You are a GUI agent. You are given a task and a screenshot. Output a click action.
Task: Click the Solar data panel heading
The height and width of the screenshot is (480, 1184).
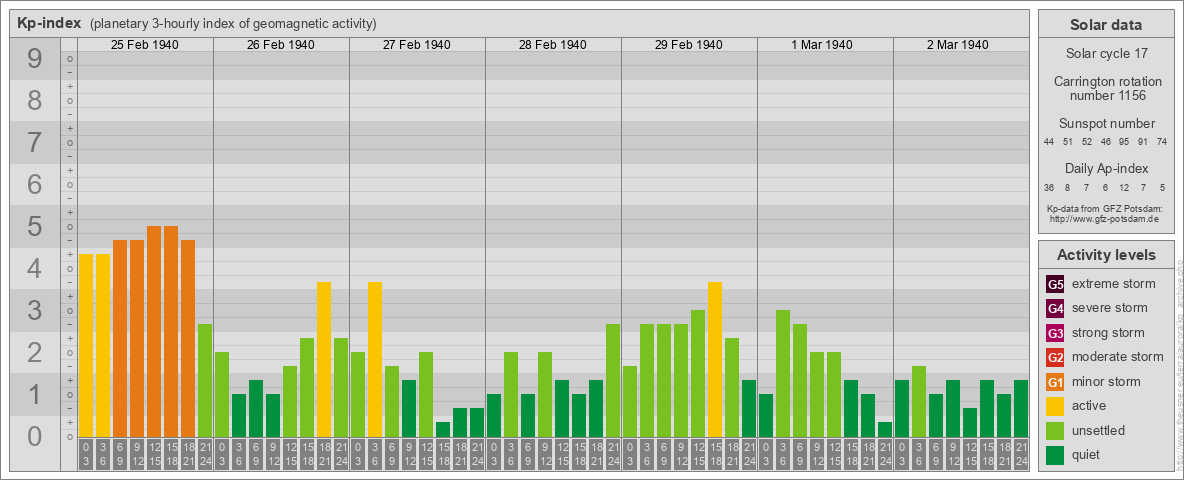[x=1105, y=25]
